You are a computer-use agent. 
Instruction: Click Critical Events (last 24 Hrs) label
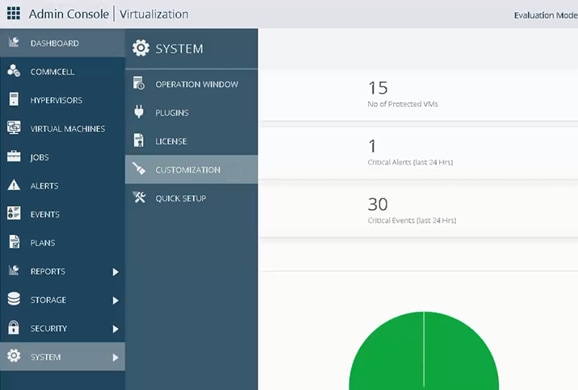(412, 220)
